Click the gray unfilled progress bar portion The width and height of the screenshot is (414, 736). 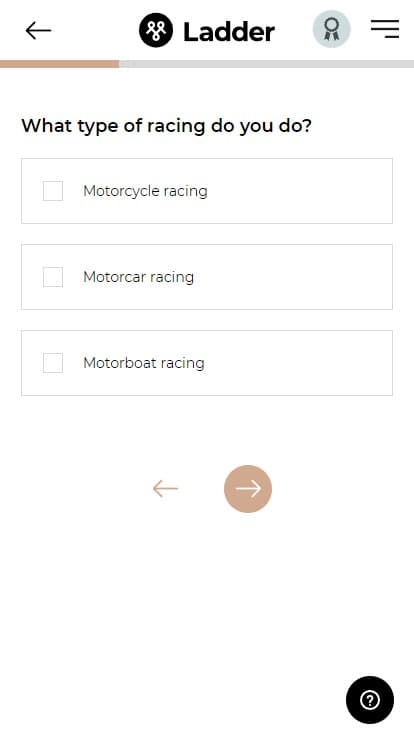click(267, 64)
